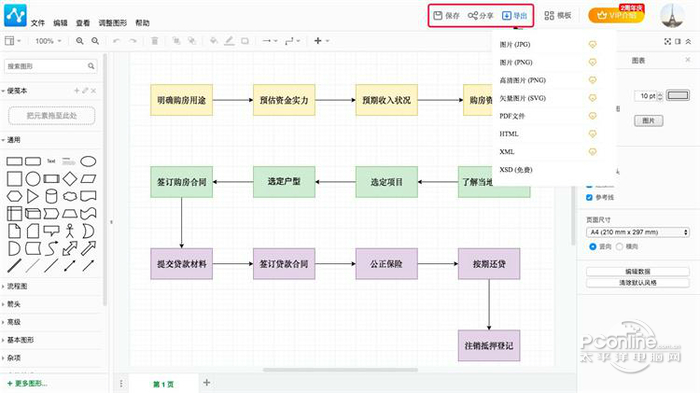The height and width of the screenshot is (393, 700).
Task: Open the insert plus dropdown
Action: pyautogui.click(x=321, y=41)
